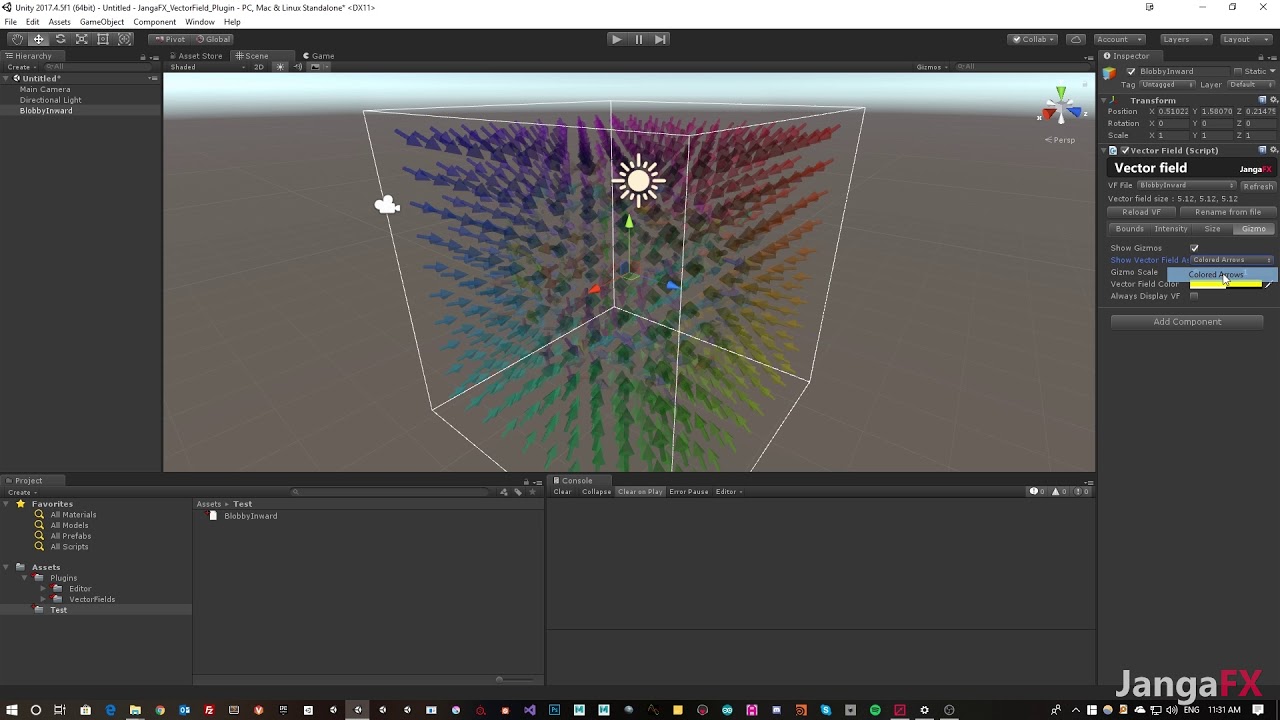Toggle Pivot handle position button
The height and width of the screenshot is (720, 1280).
169,39
